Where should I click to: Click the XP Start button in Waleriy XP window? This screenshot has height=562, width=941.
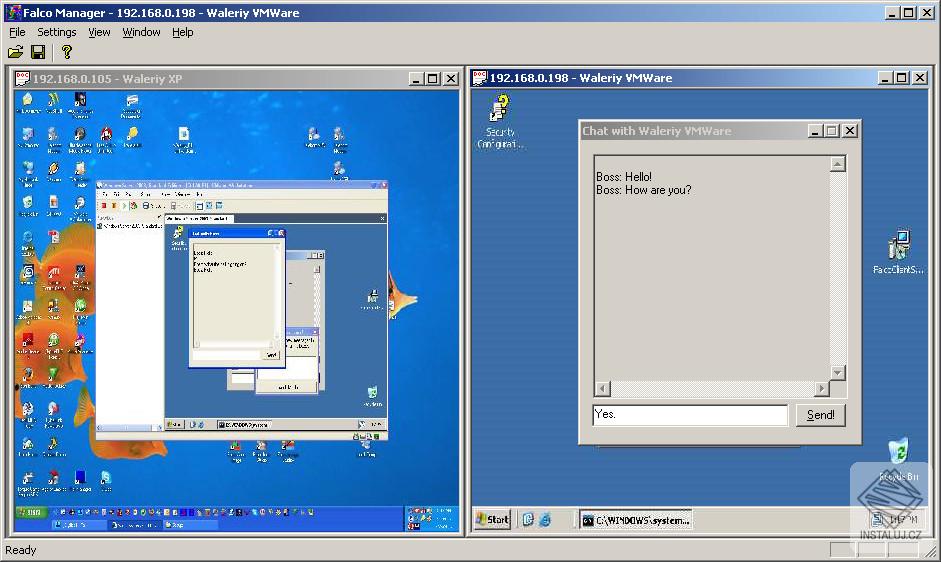[x=31, y=512]
